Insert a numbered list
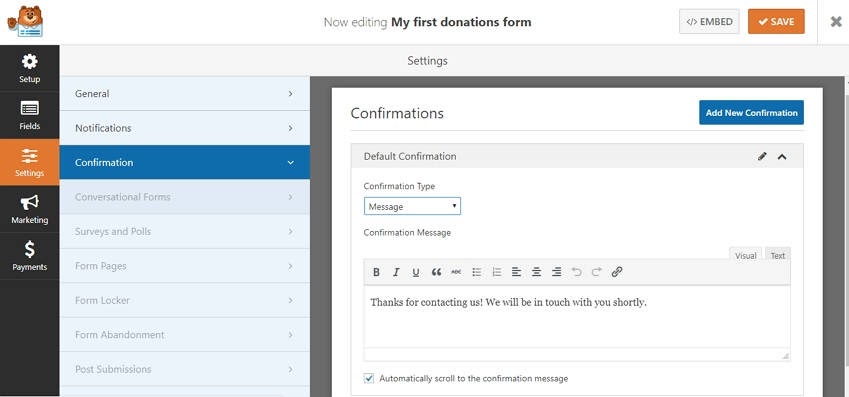The width and height of the screenshot is (849, 397). pyautogui.click(x=497, y=272)
